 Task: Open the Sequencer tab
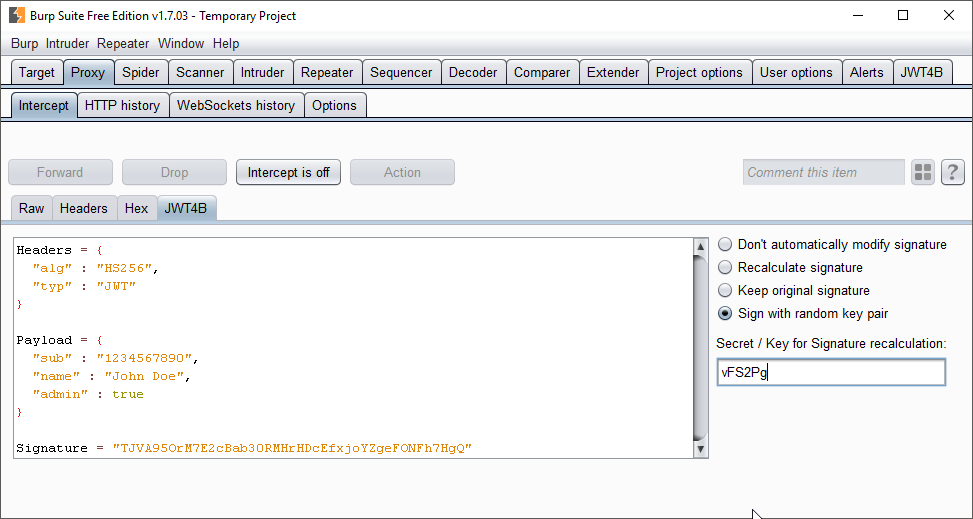click(401, 72)
